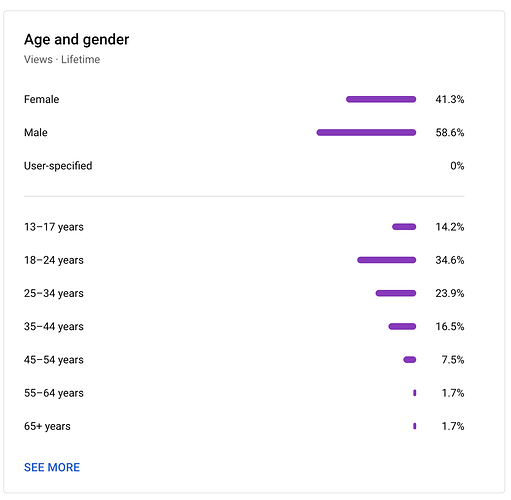Click the User-specified 0% value
Viewport: 511px width, 500px height.
(457, 166)
